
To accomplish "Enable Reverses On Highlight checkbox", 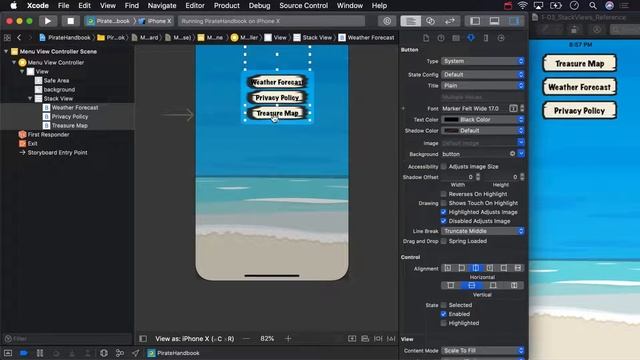I will click(444, 194).
